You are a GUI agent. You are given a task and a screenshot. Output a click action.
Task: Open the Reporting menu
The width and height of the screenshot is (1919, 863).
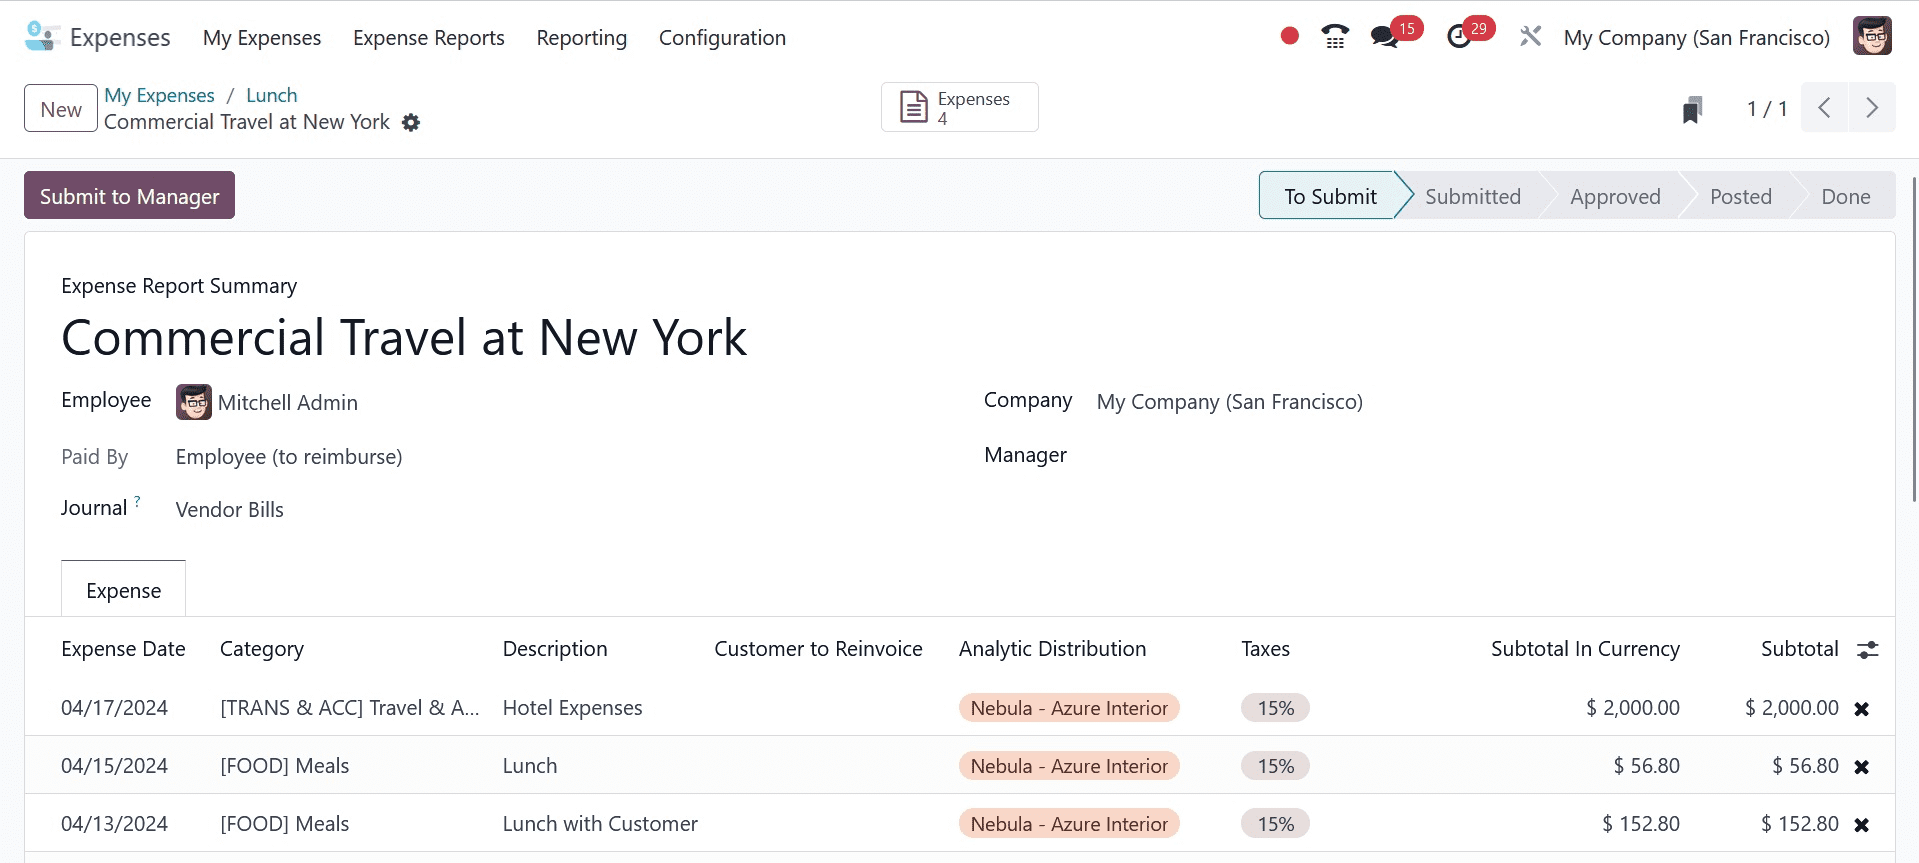582,38
